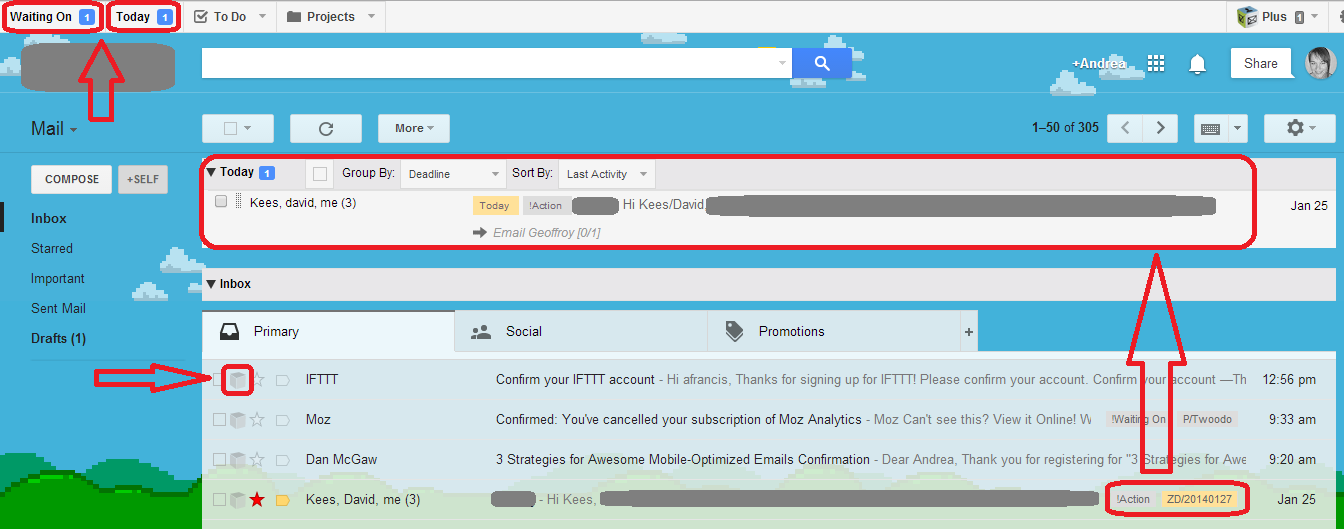
Task: Add a new inbox tab with the plus
Action: (x=968, y=332)
